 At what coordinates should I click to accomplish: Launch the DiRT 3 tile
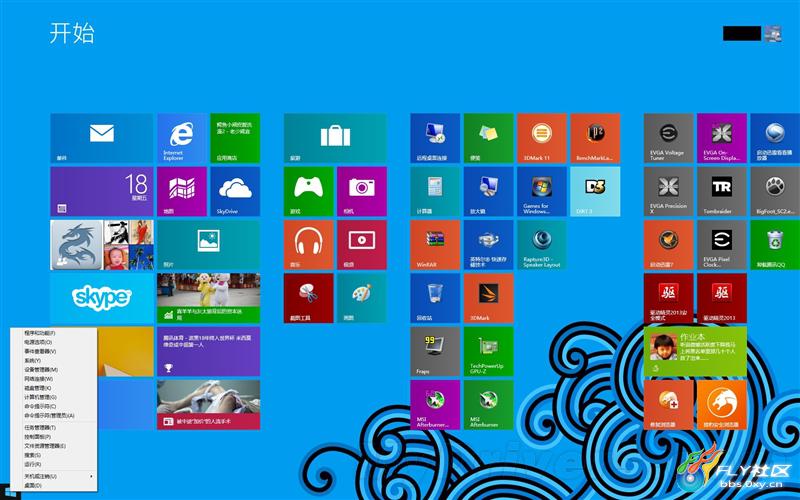(x=595, y=191)
